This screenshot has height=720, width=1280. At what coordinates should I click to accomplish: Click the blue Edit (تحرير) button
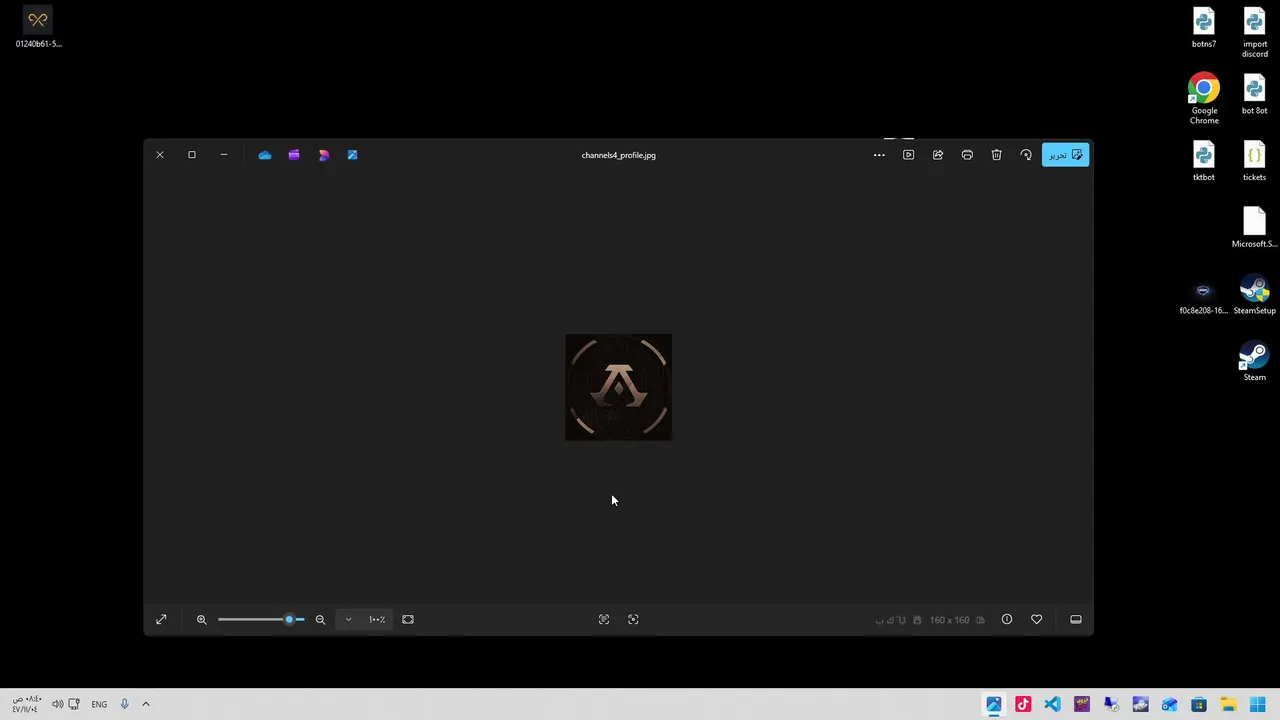click(x=1065, y=155)
